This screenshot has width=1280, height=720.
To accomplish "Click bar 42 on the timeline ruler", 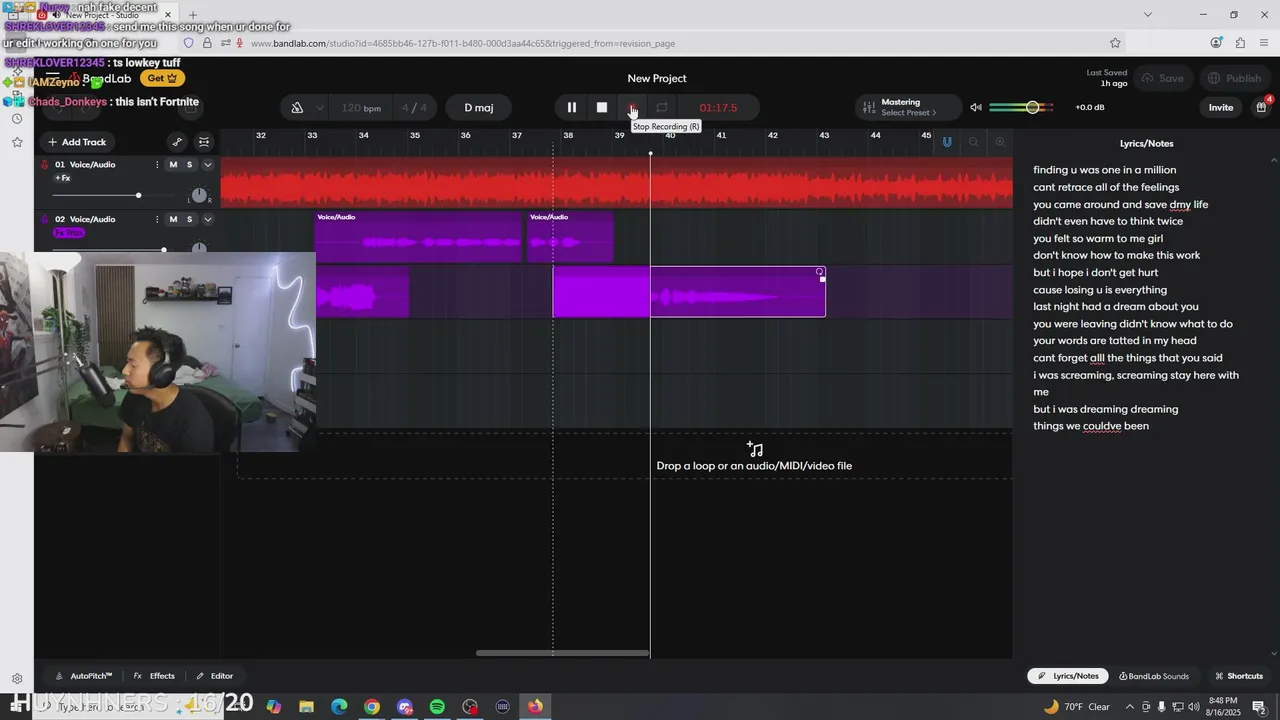I will click(773, 135).
